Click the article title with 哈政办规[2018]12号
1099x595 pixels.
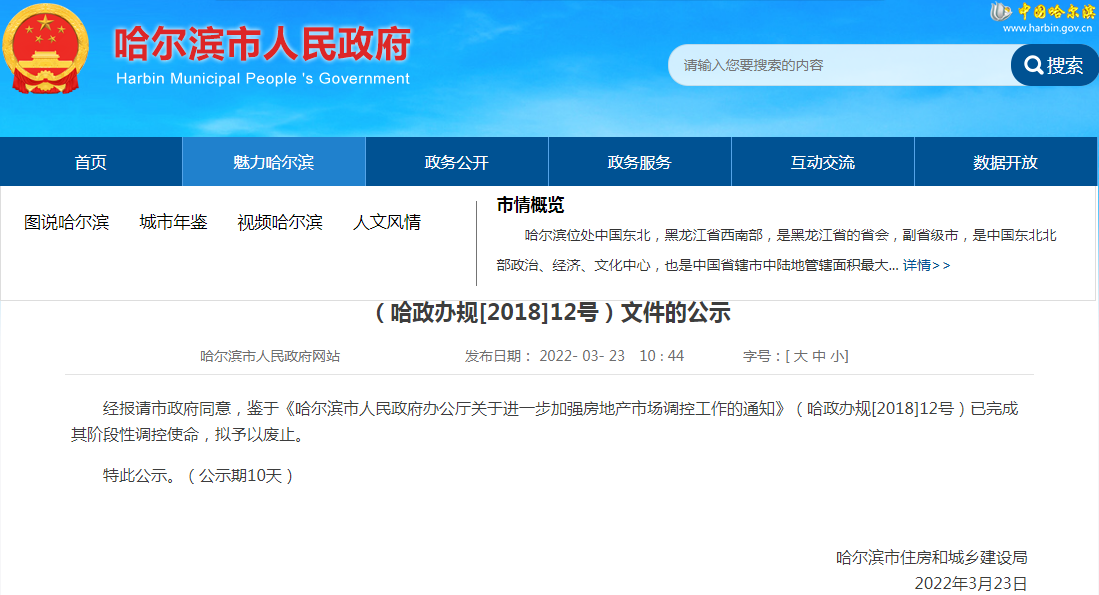pyautogui.click(x=552, y=312)
